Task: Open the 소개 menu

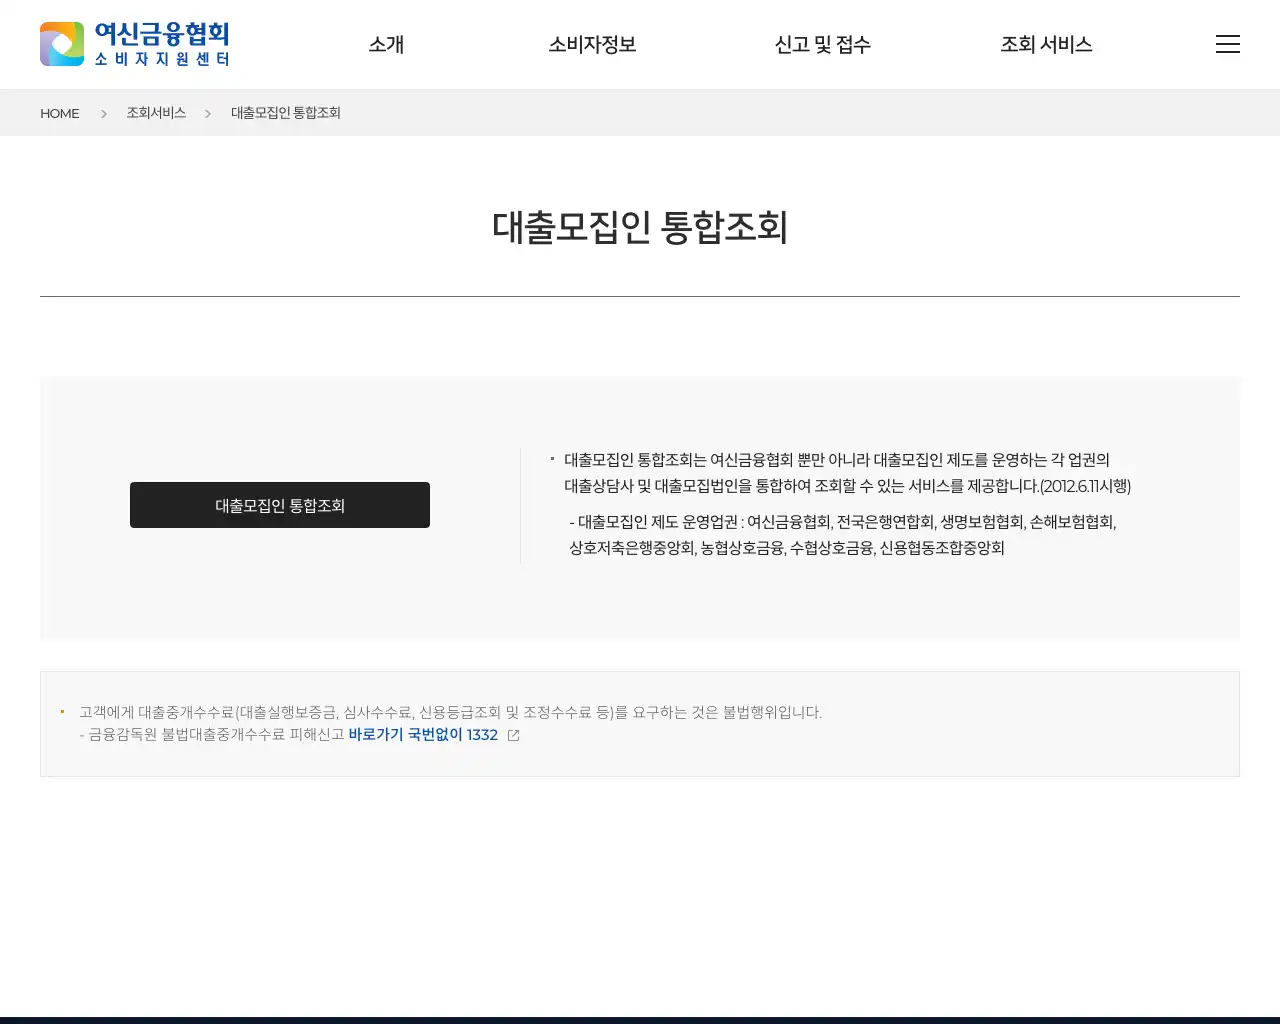Action: 386,44
